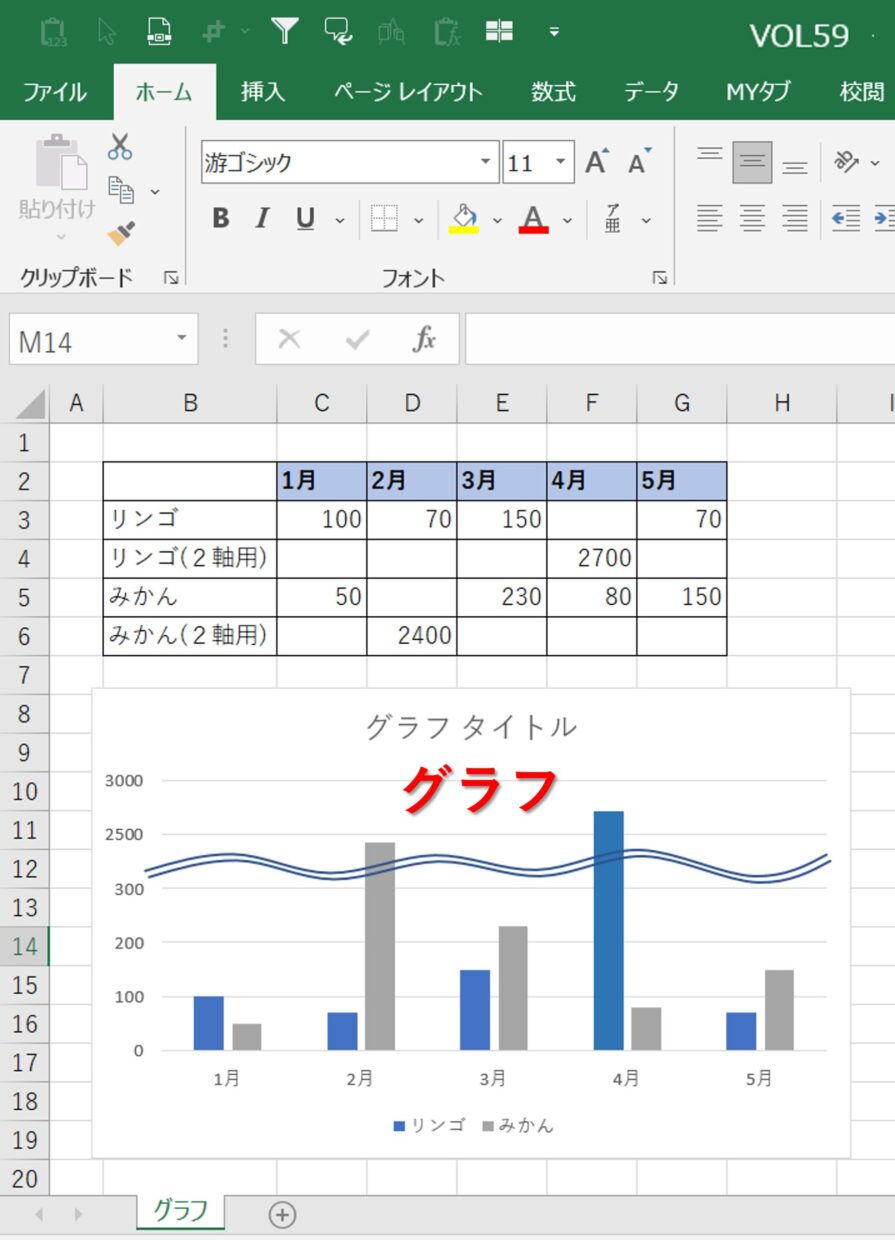Image resolution: width=895 pixels, height=1240 pixels.
Task: Toggle Italic formatting
Action: click(262, 219)
